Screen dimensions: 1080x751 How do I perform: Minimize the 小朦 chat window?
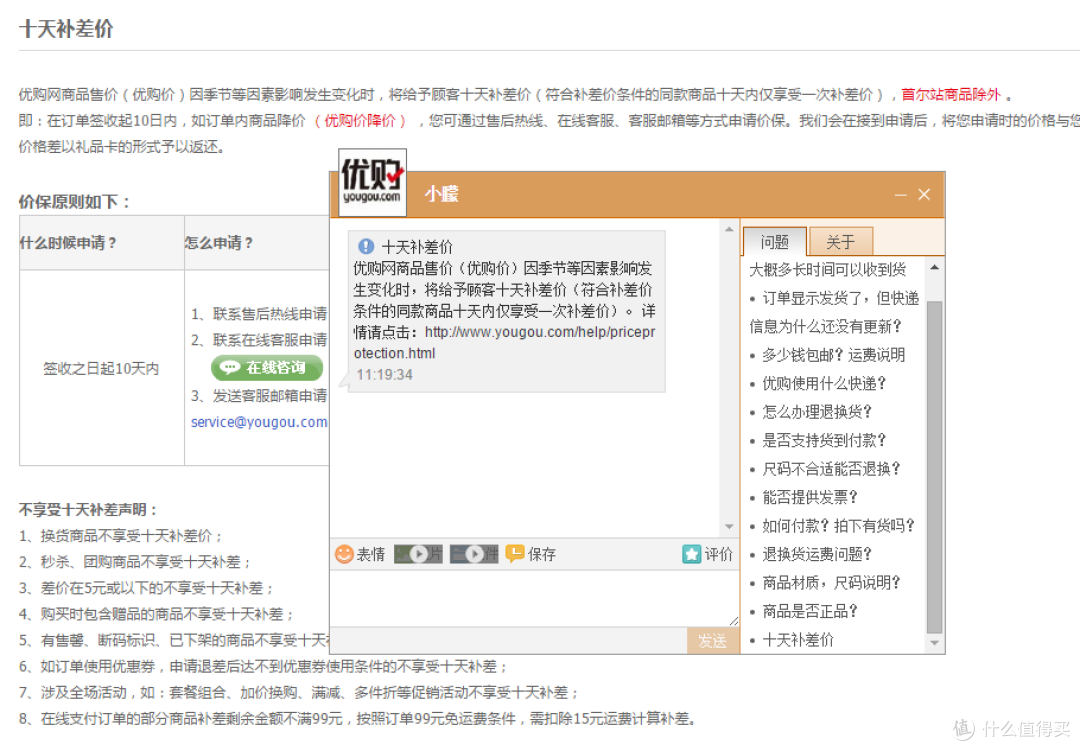pyautogui.click(x=900, y=195)
